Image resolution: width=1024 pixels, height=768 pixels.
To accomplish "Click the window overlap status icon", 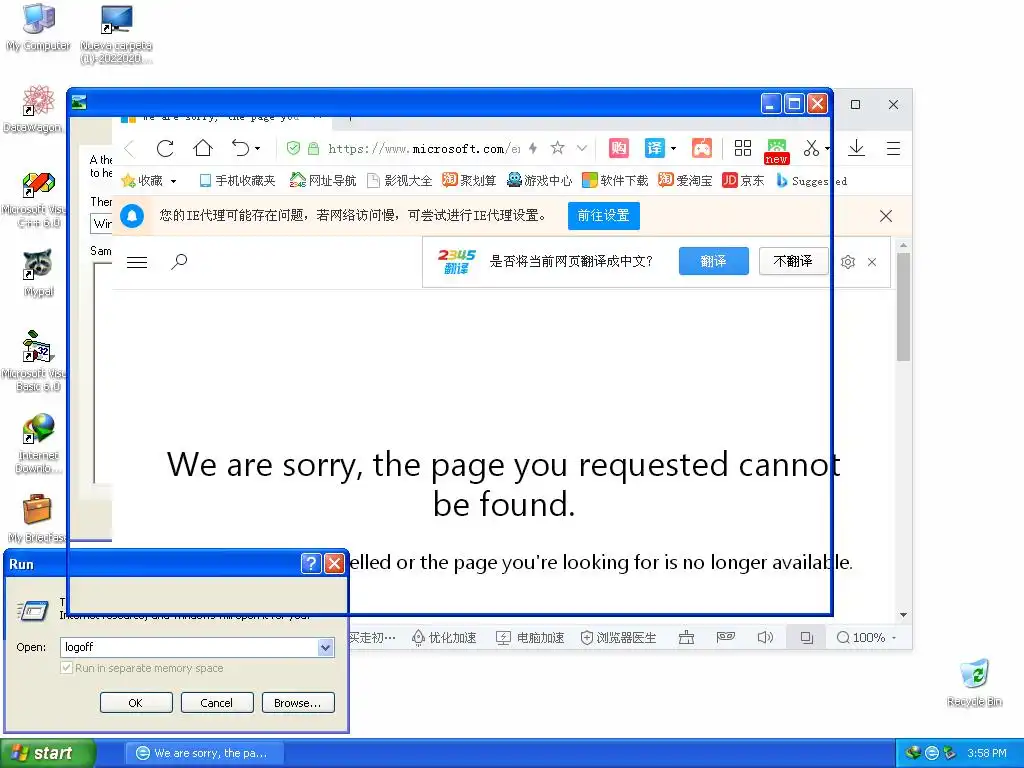I will (807, 637).
